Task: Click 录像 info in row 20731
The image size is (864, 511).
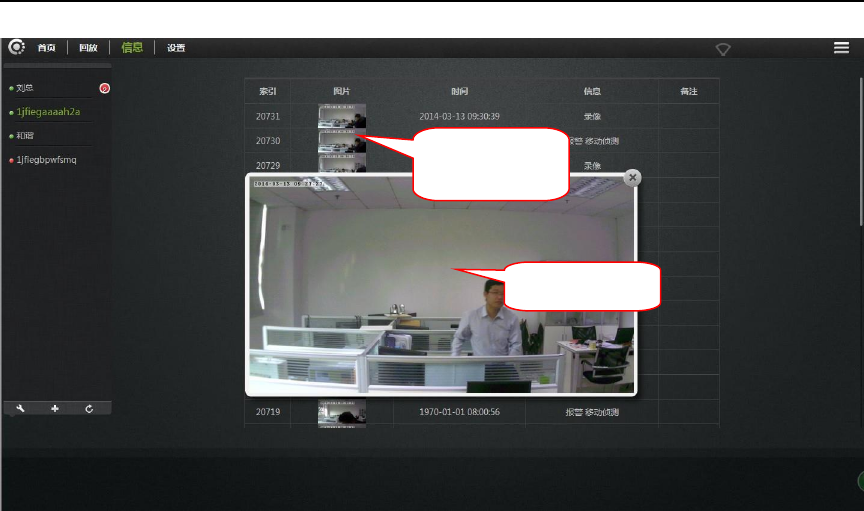Action: point(592,116)
